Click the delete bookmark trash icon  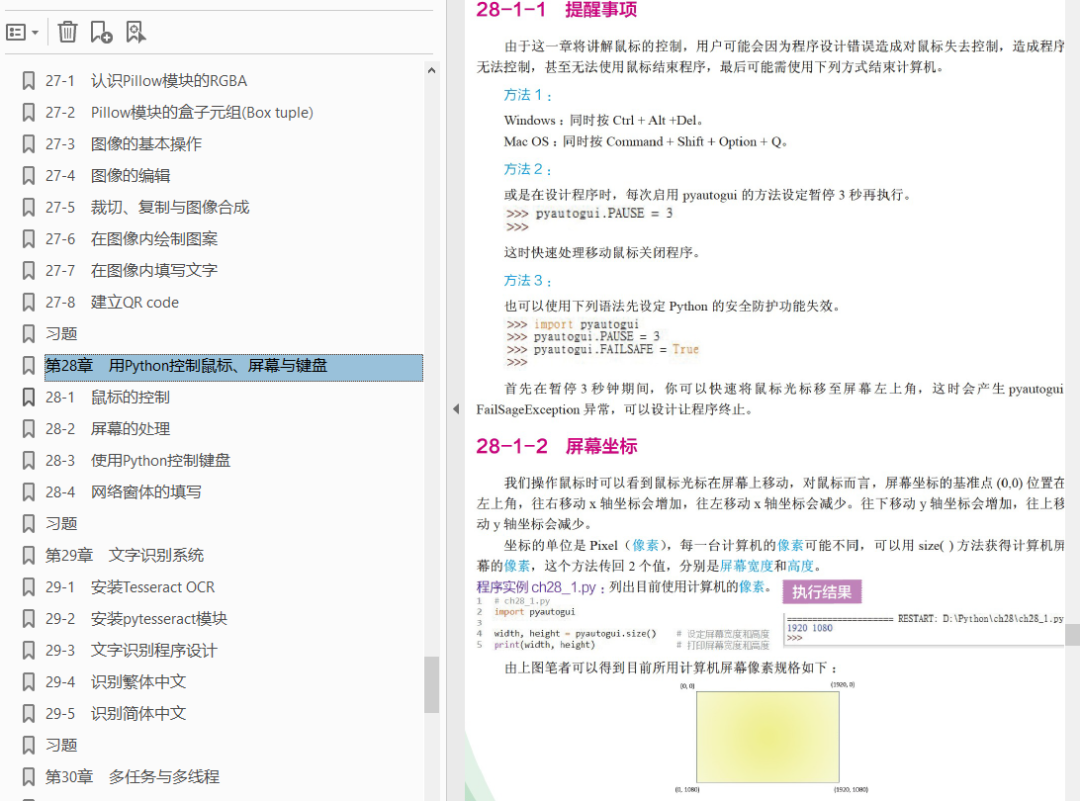coord(68,32)
